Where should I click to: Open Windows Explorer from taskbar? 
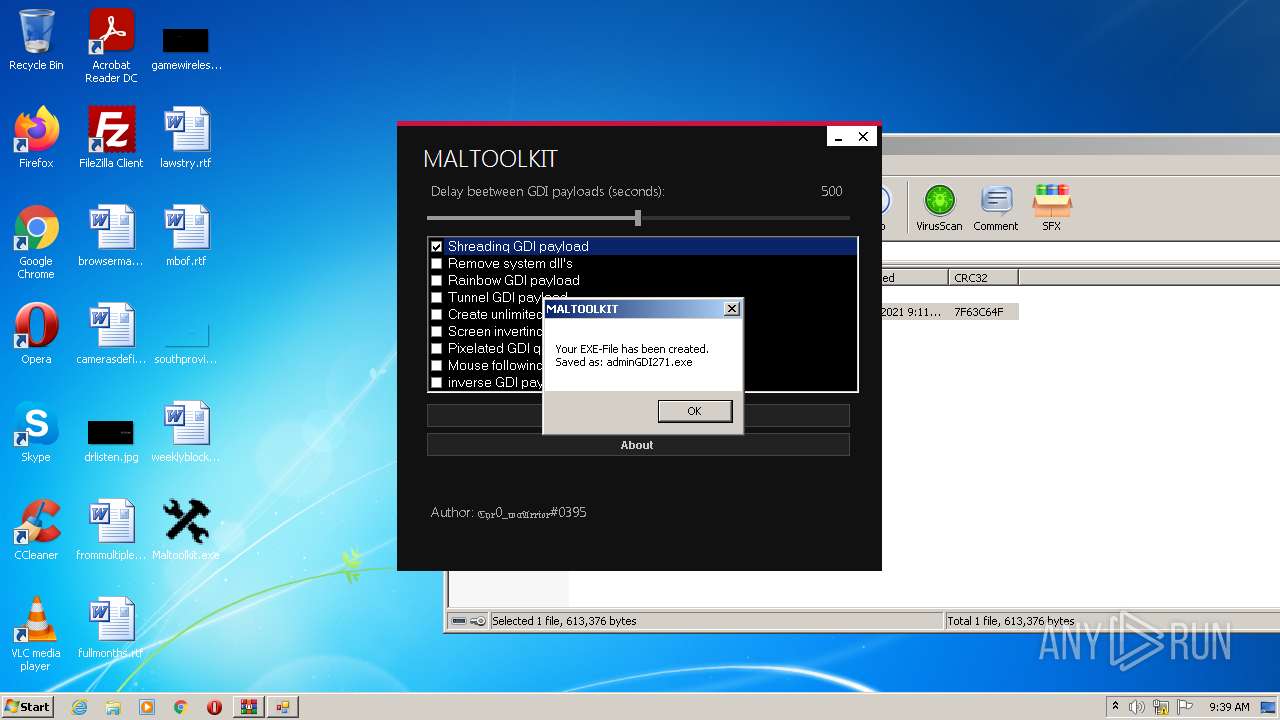tap(113, 707)
